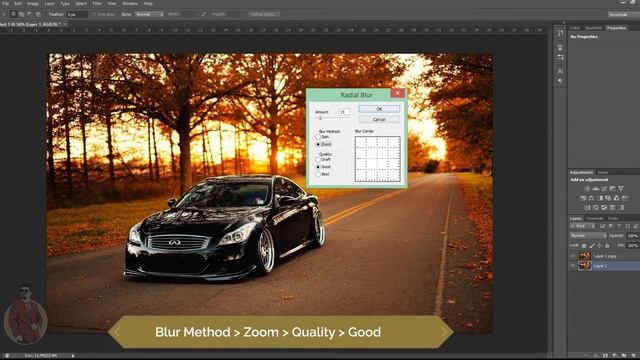Switch to the Paths tab

click(x=613, y=218)
